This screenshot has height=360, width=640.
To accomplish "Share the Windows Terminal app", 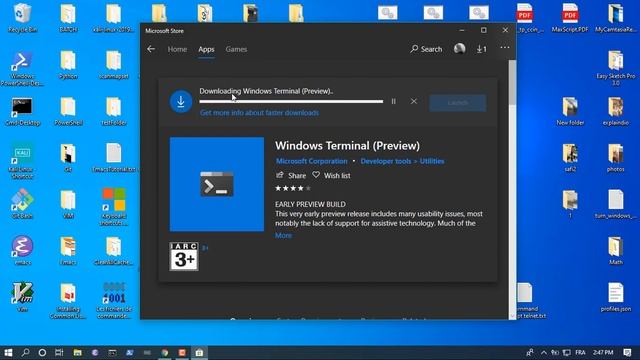I will [x=291, y=176].
